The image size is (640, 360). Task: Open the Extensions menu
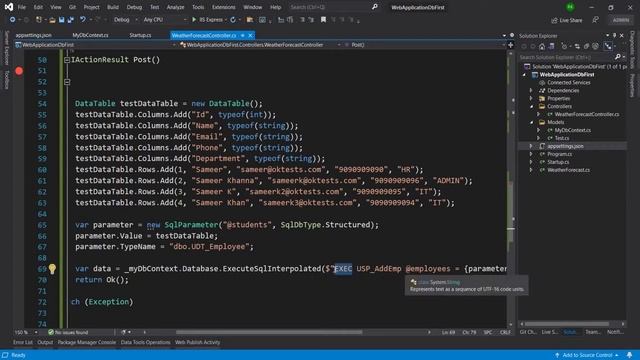pos(223,7)
